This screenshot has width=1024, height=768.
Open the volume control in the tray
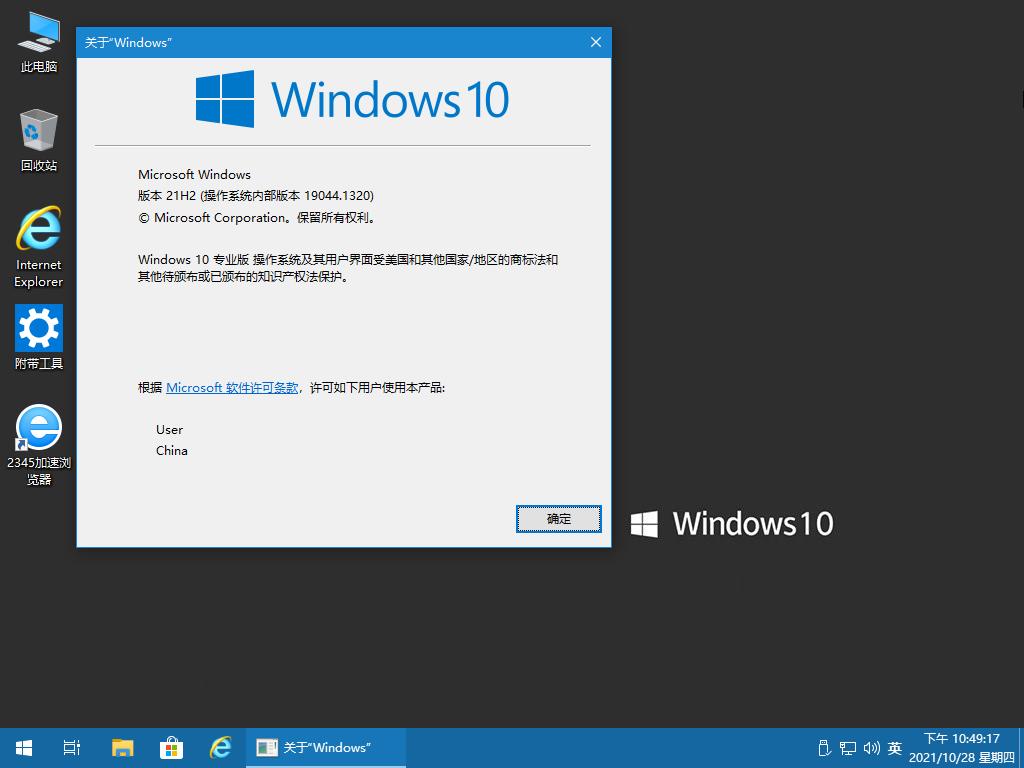point(871,748)
